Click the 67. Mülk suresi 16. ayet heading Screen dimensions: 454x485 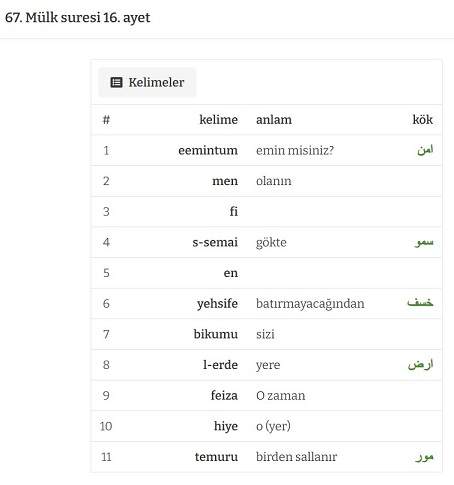(78, 17)
